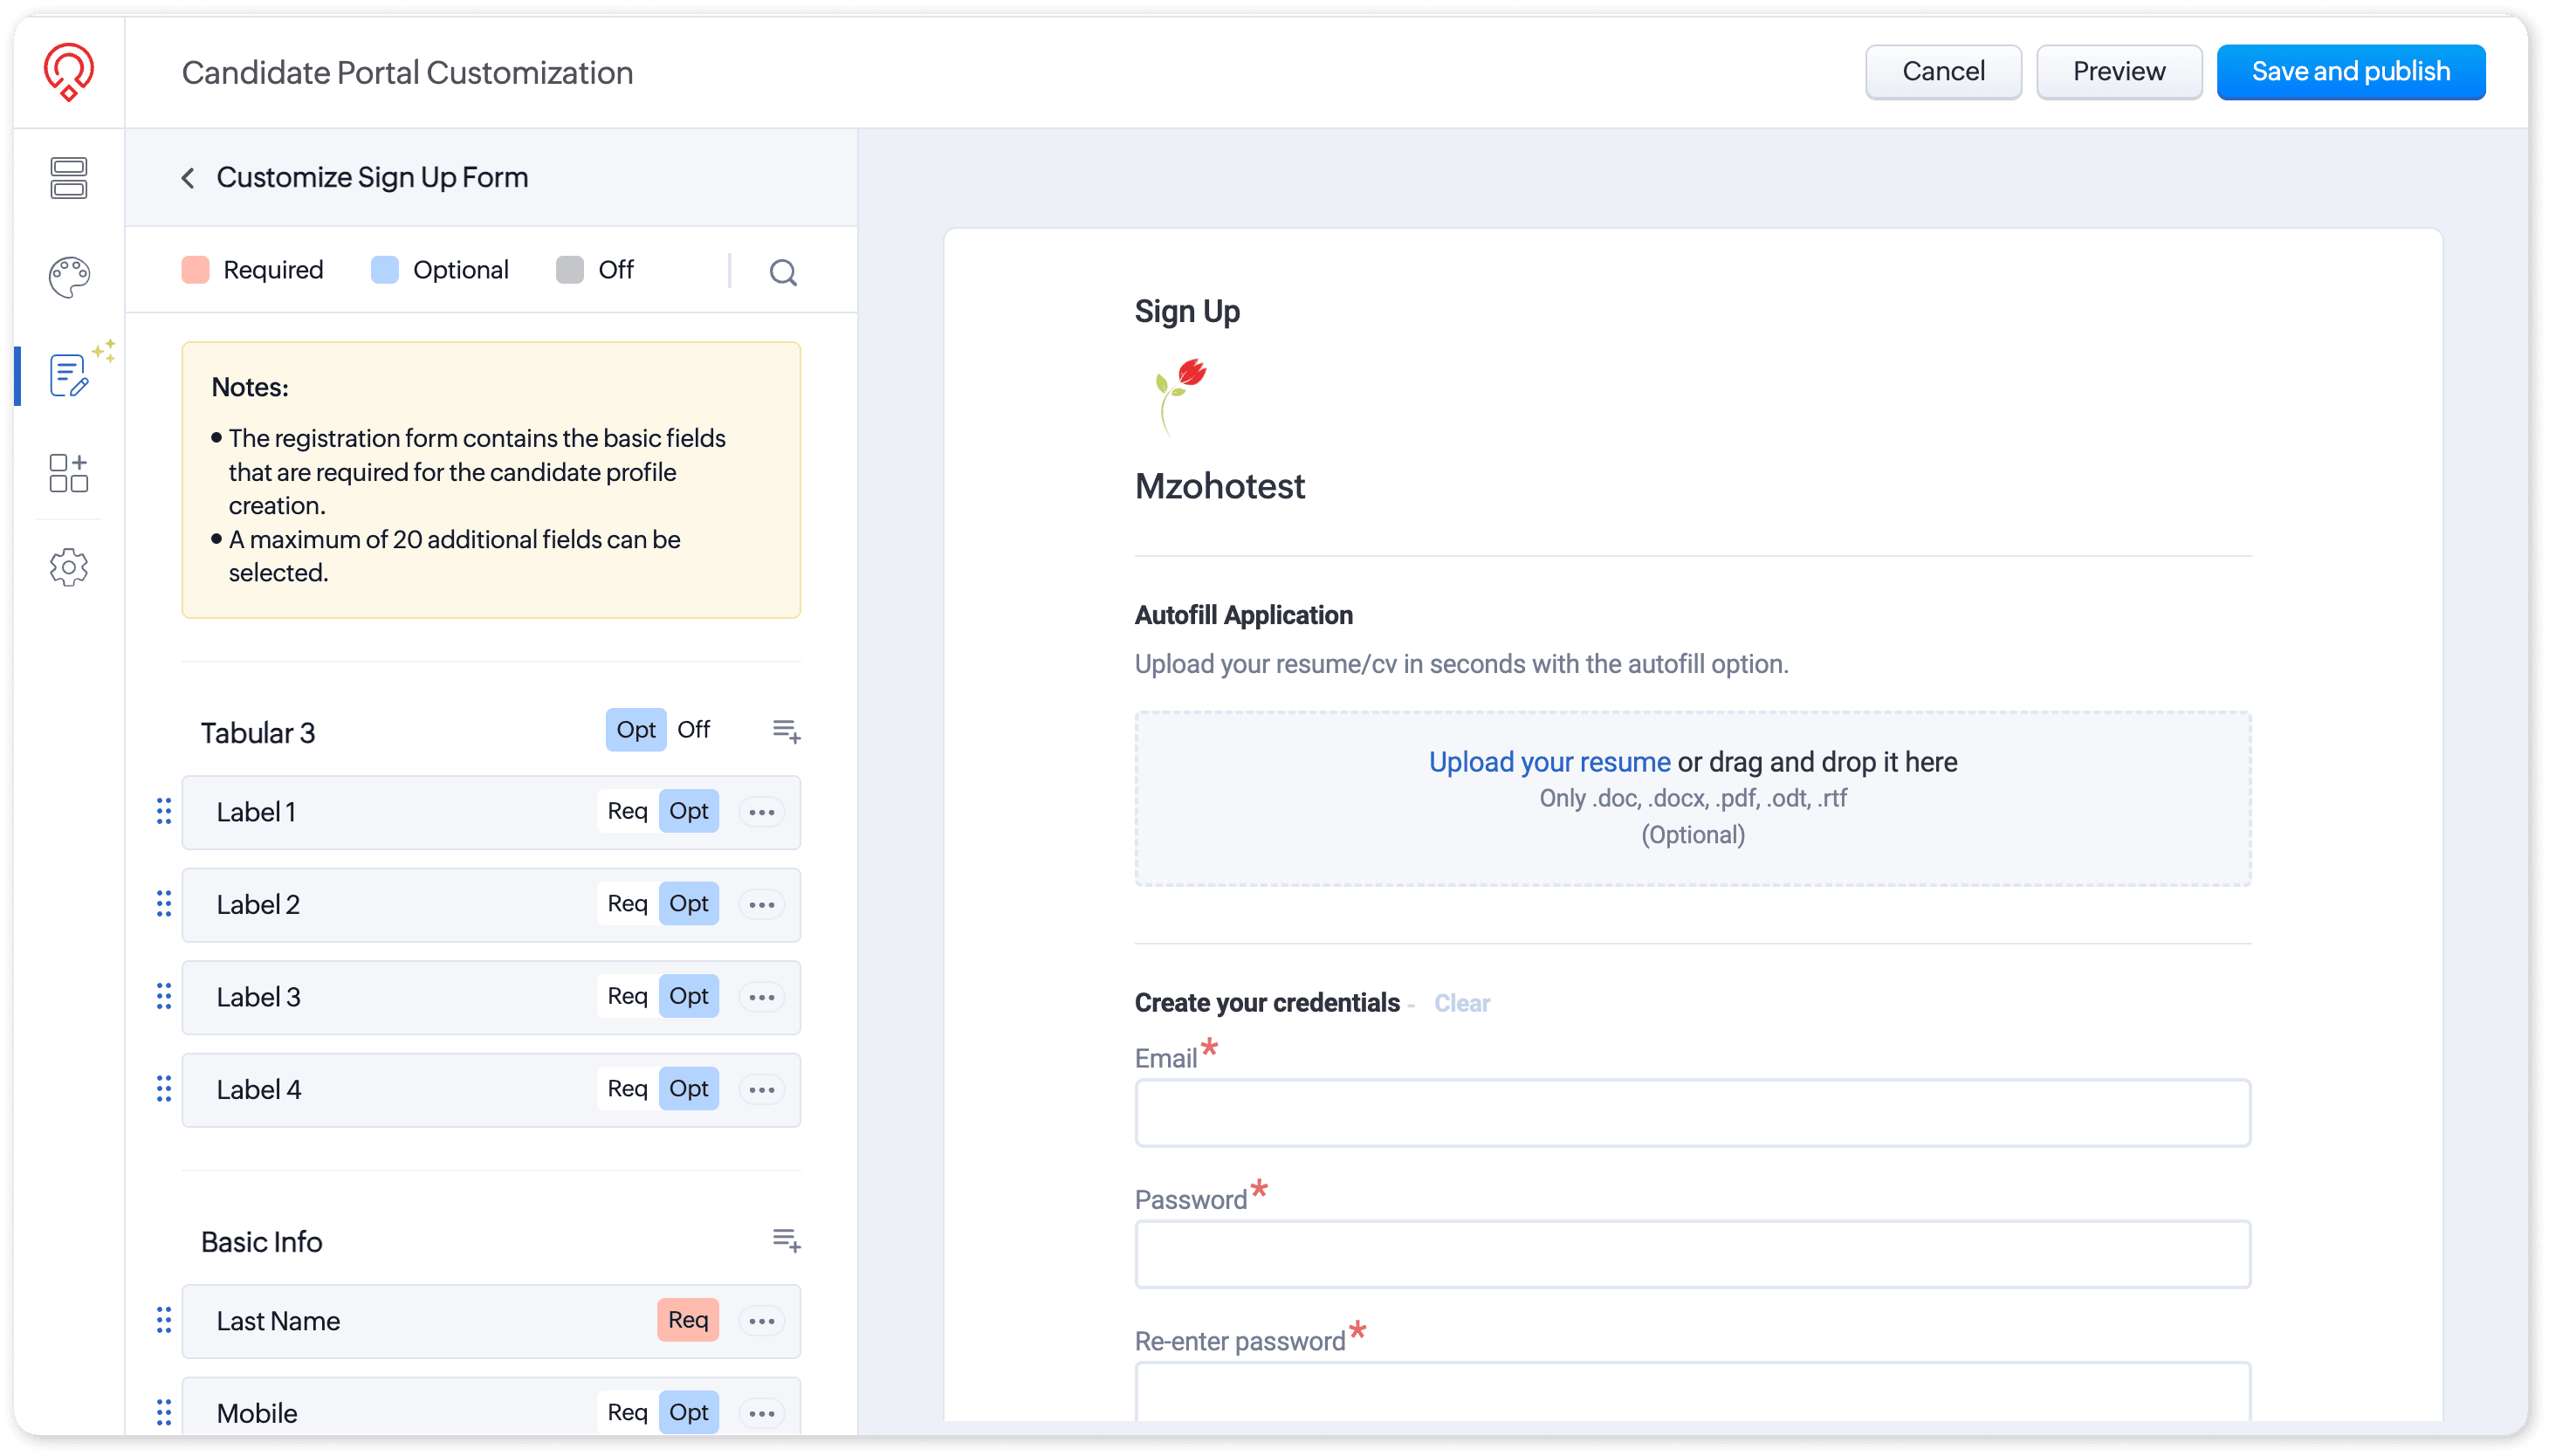Image resolution: width=2549 pixels, height=1456 pixels.
Task: Click the Required legend color swatch
Action: coord(195,270)
